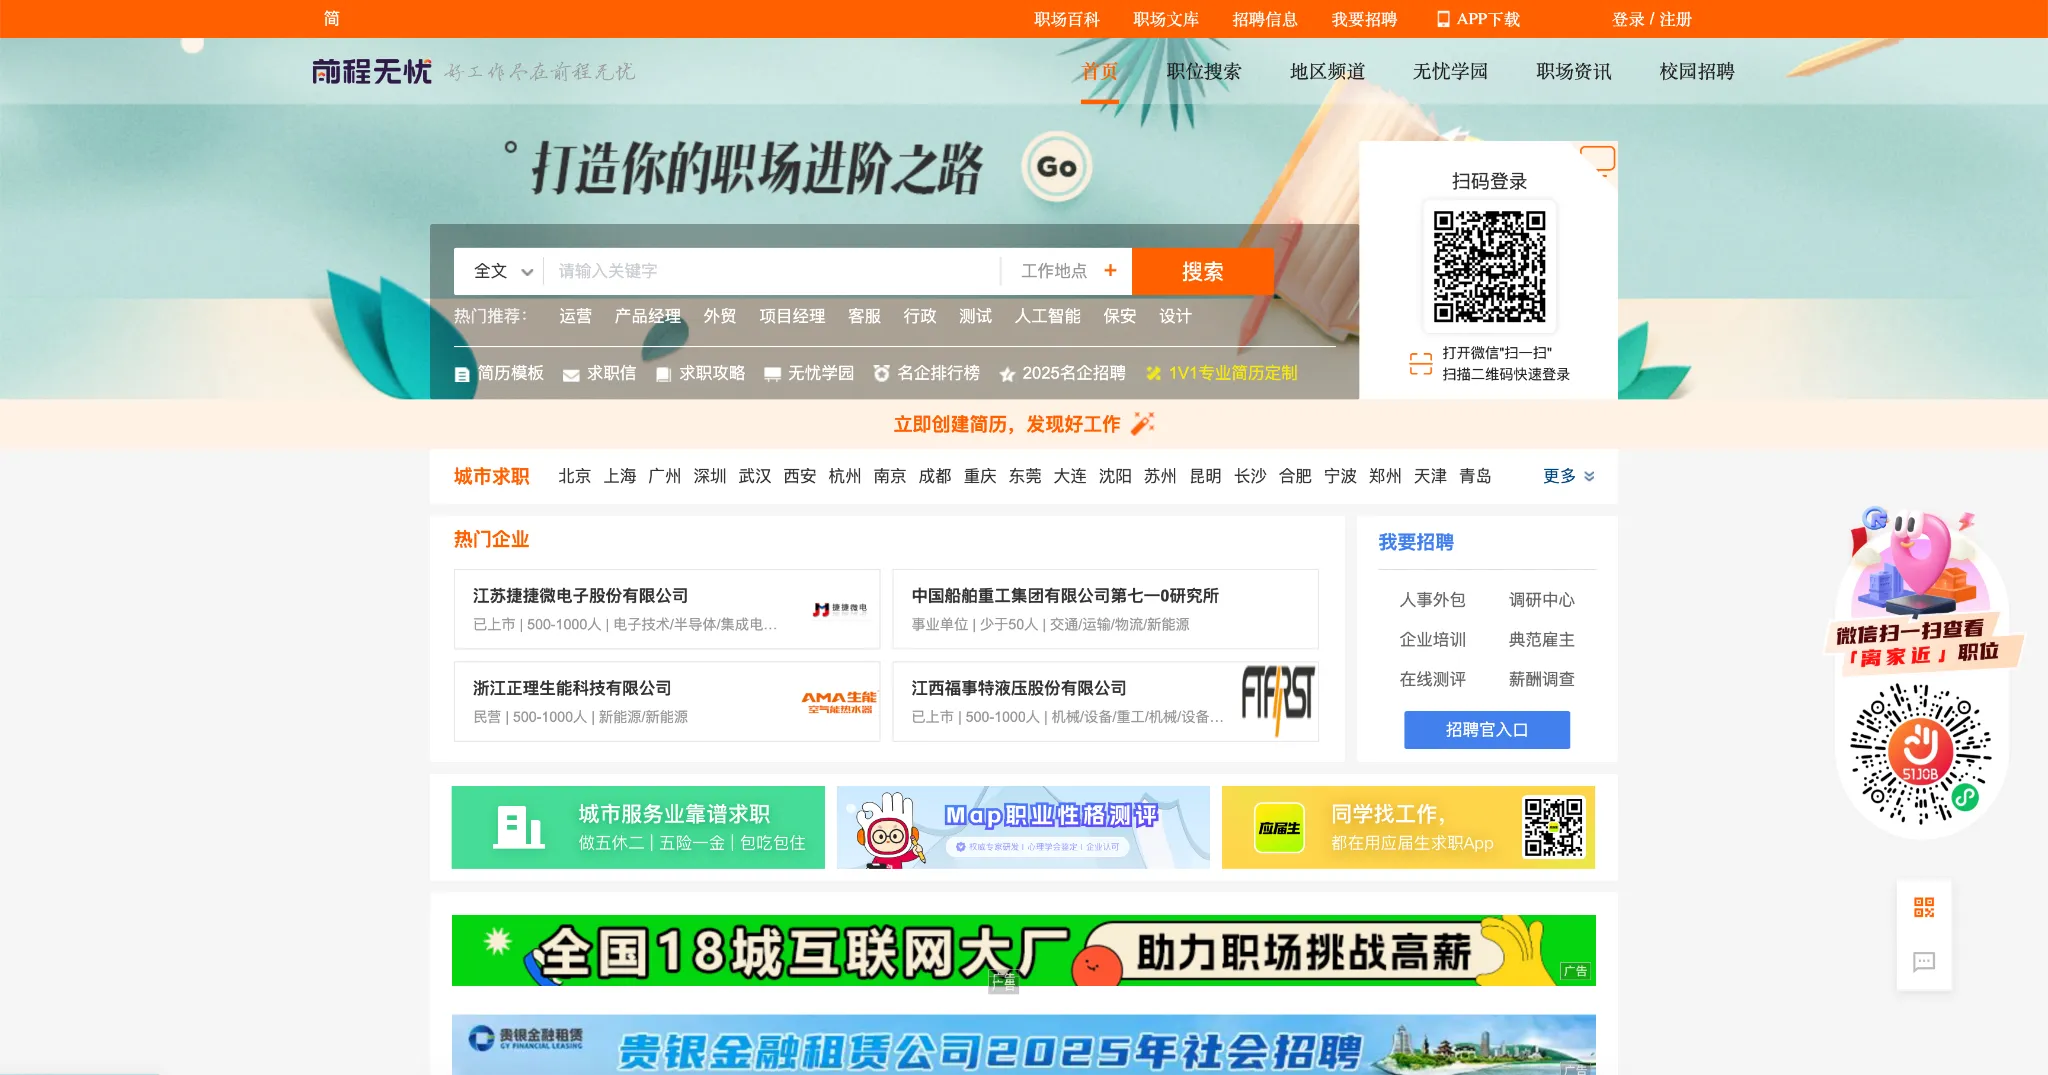Open 中国船舶重工集团 company card
2048x1075 pixels.
click(x=1105, y=609)
